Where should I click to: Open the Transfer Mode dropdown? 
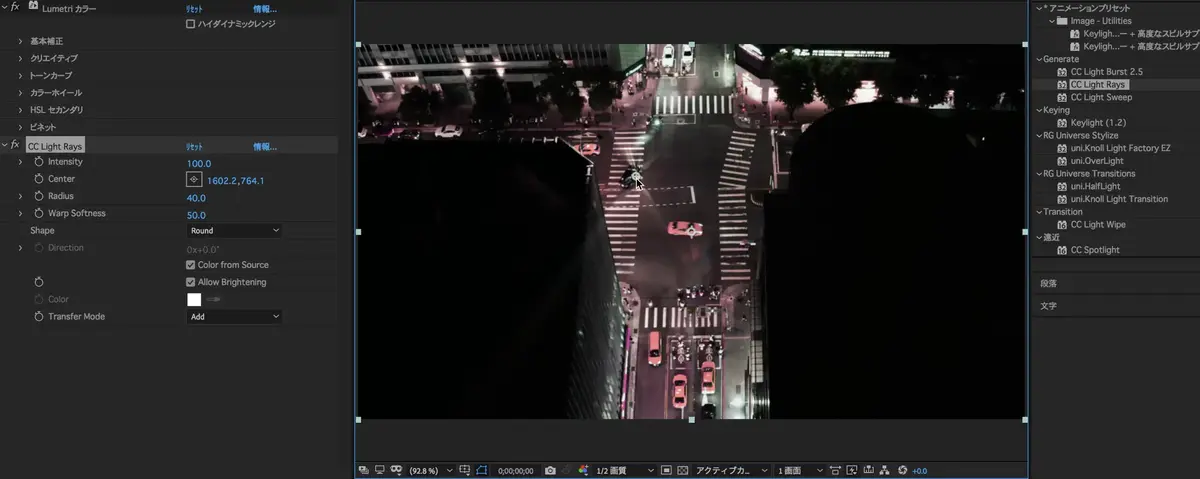point(234,317)
